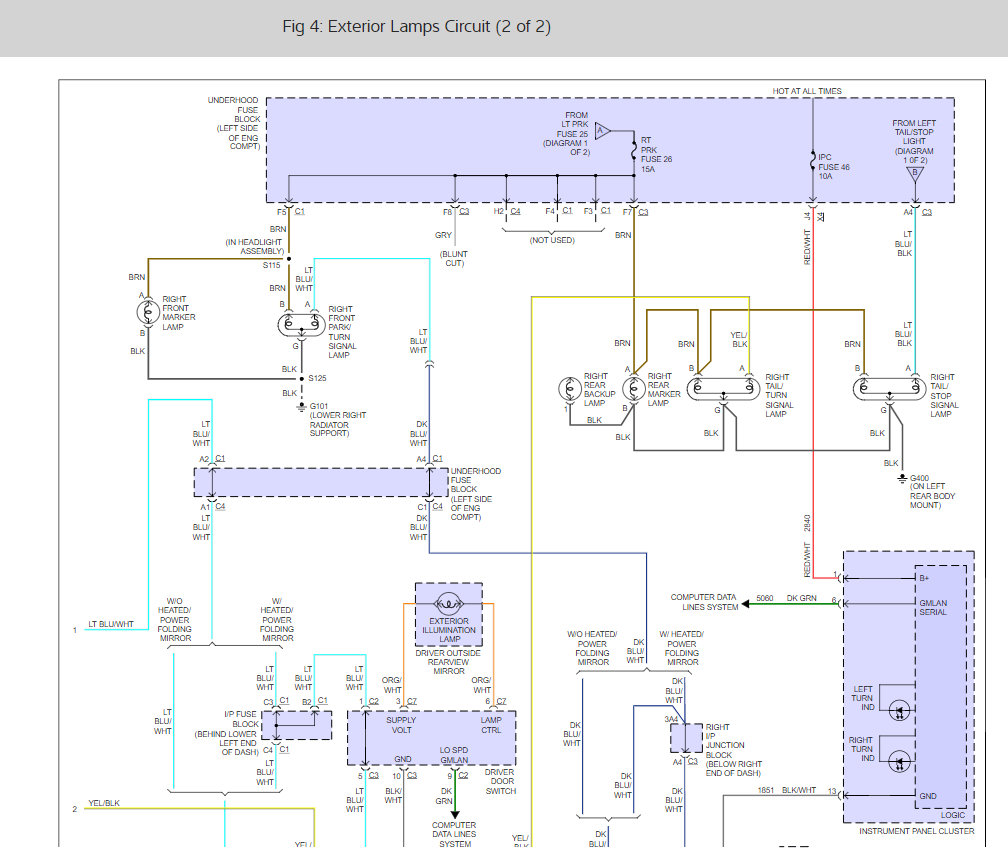Click the right front marker lamp symbol
This screenshot has height=860, width=1008.
pos(148,313)
